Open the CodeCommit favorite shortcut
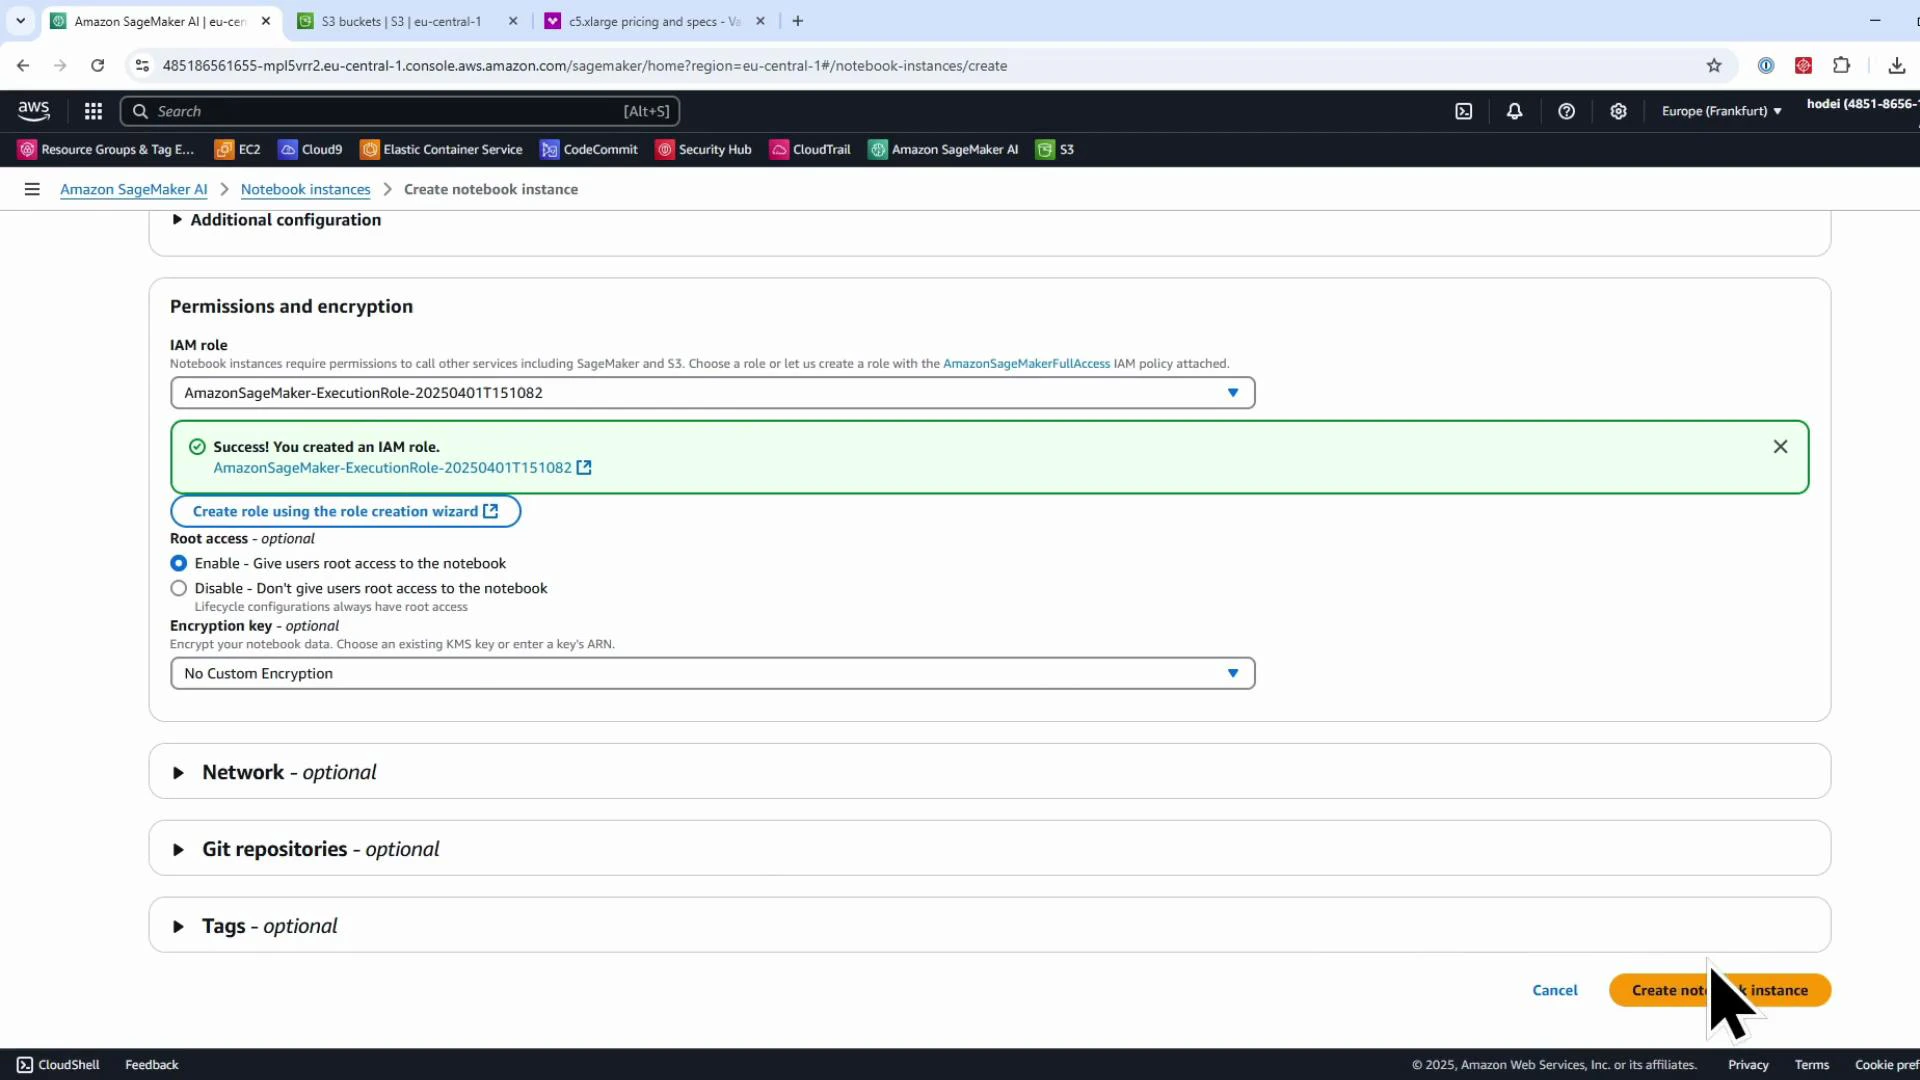Viewport: 1920px width, 1080px height. [588, 149]
